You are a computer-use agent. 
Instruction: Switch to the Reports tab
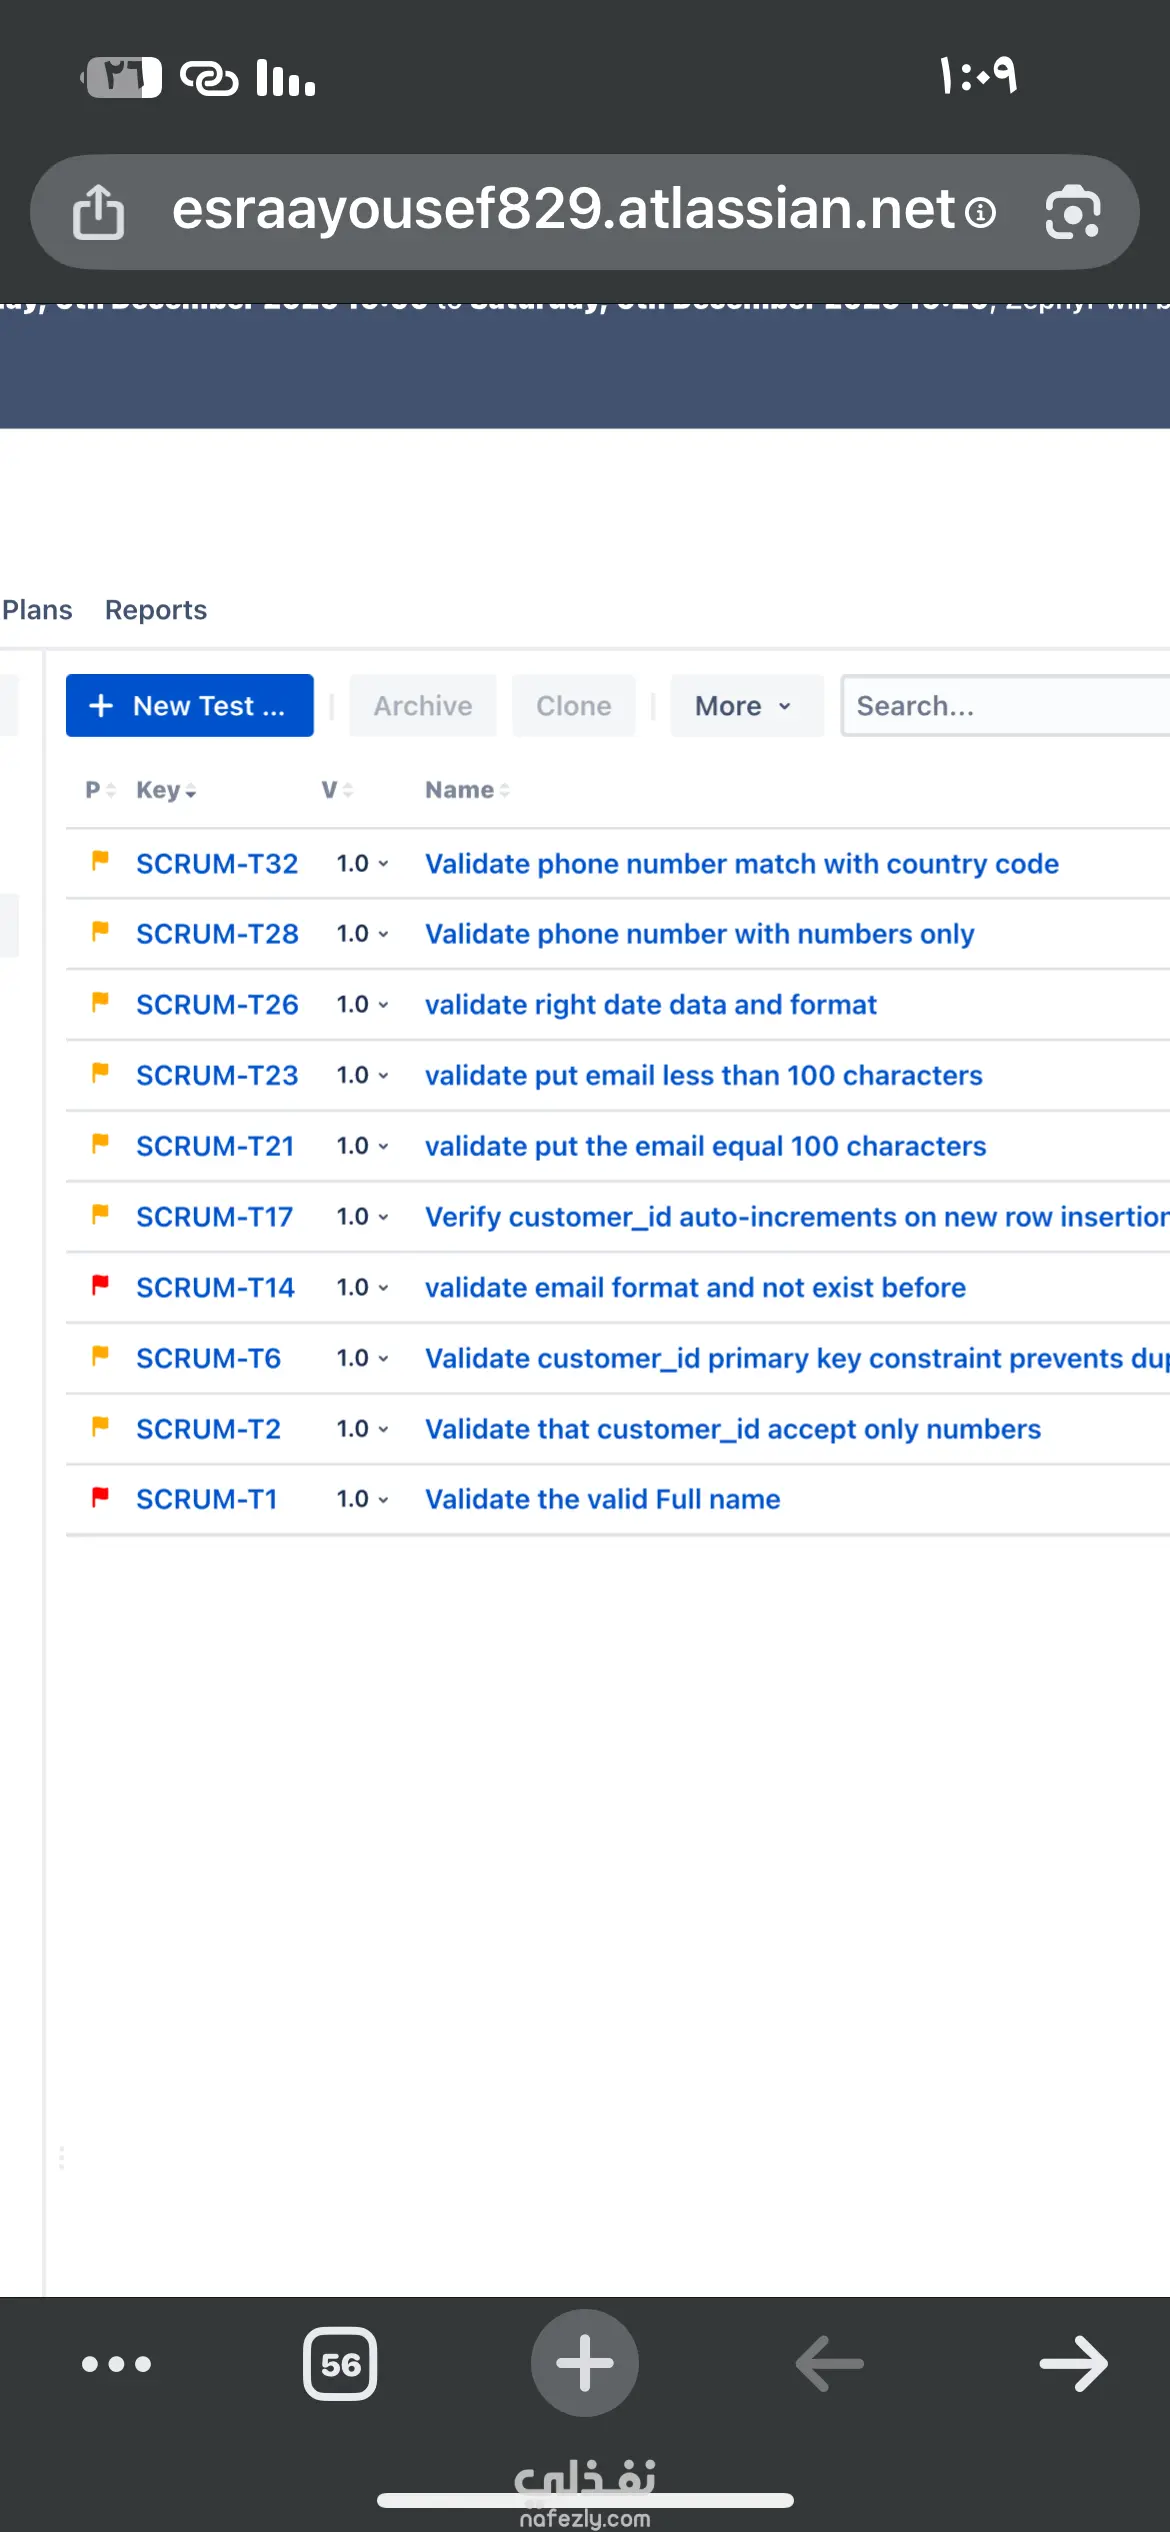(156, 610)
